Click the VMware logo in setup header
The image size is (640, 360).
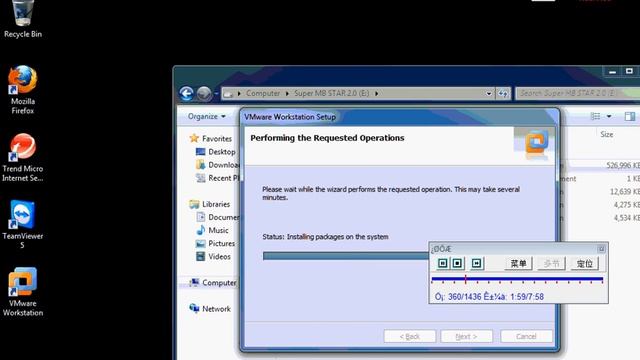coord(536,142)
